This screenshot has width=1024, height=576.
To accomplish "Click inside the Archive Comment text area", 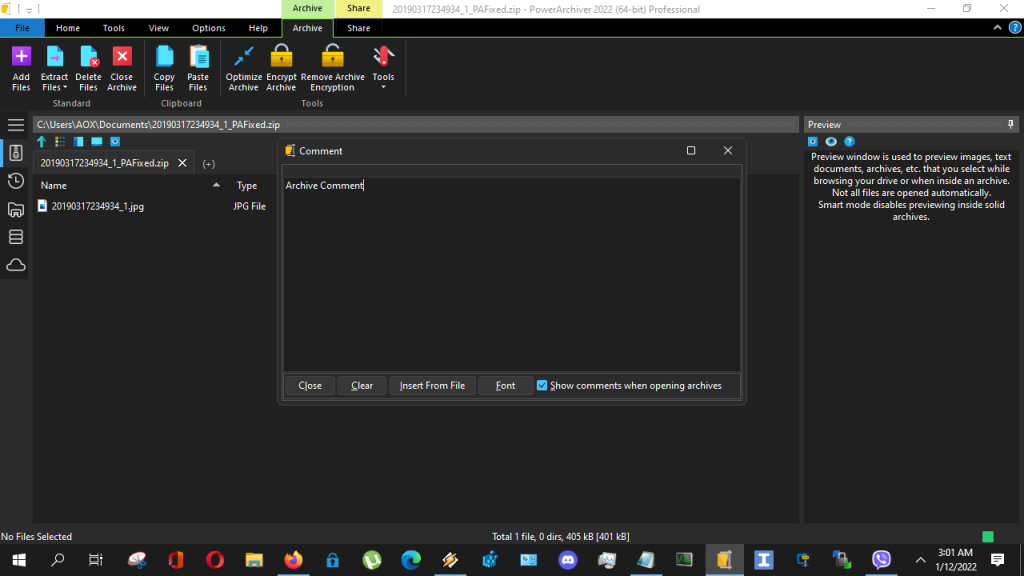I will click(x=511, y=274).
